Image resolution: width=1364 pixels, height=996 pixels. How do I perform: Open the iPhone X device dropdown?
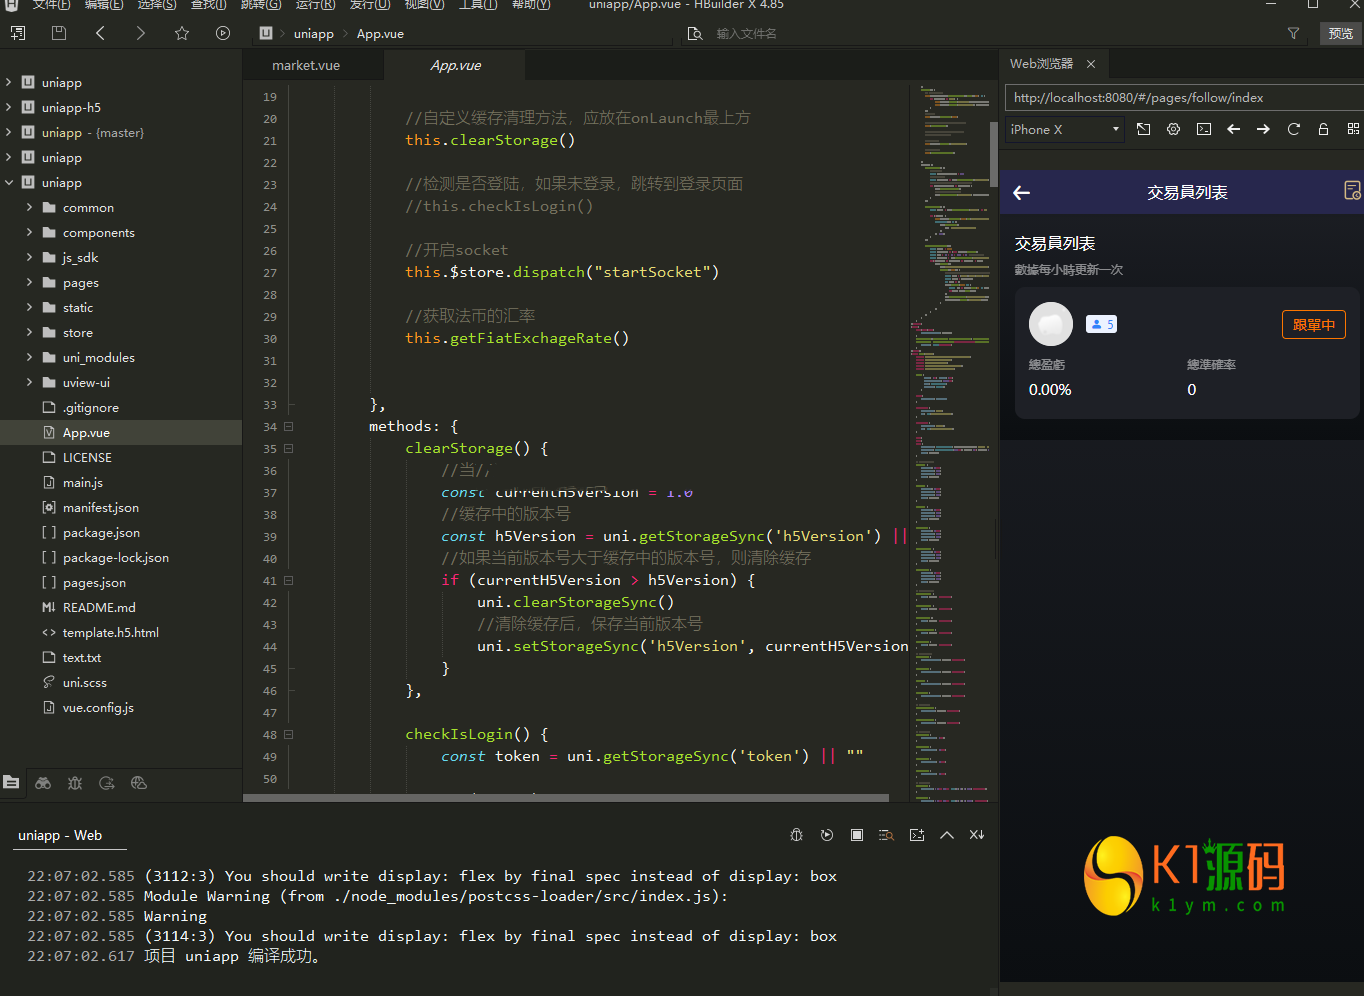1064,129
